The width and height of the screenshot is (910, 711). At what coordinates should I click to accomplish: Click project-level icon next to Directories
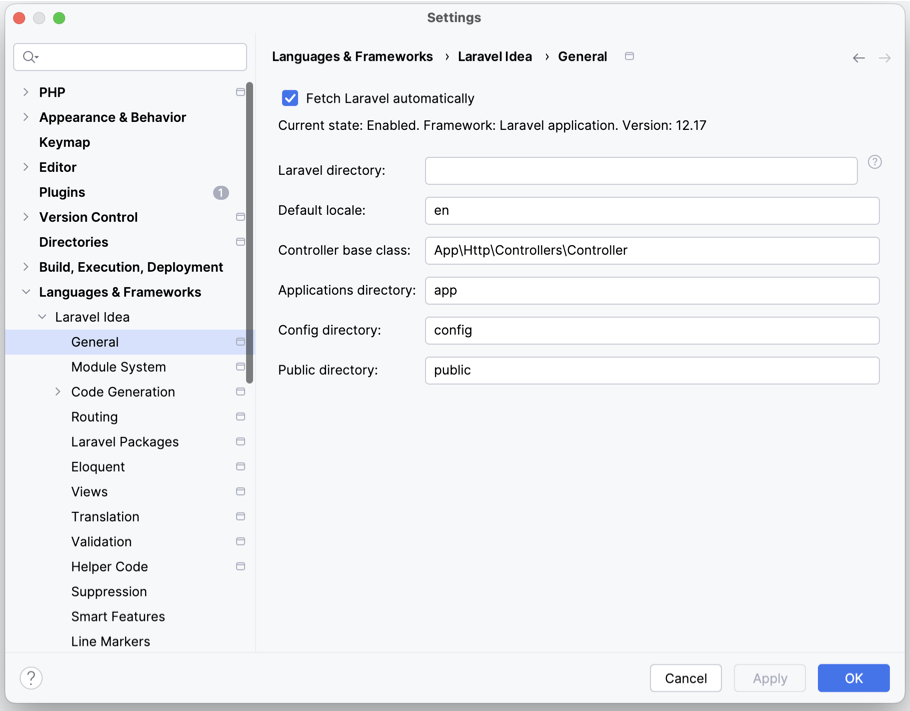click(240, 242)
